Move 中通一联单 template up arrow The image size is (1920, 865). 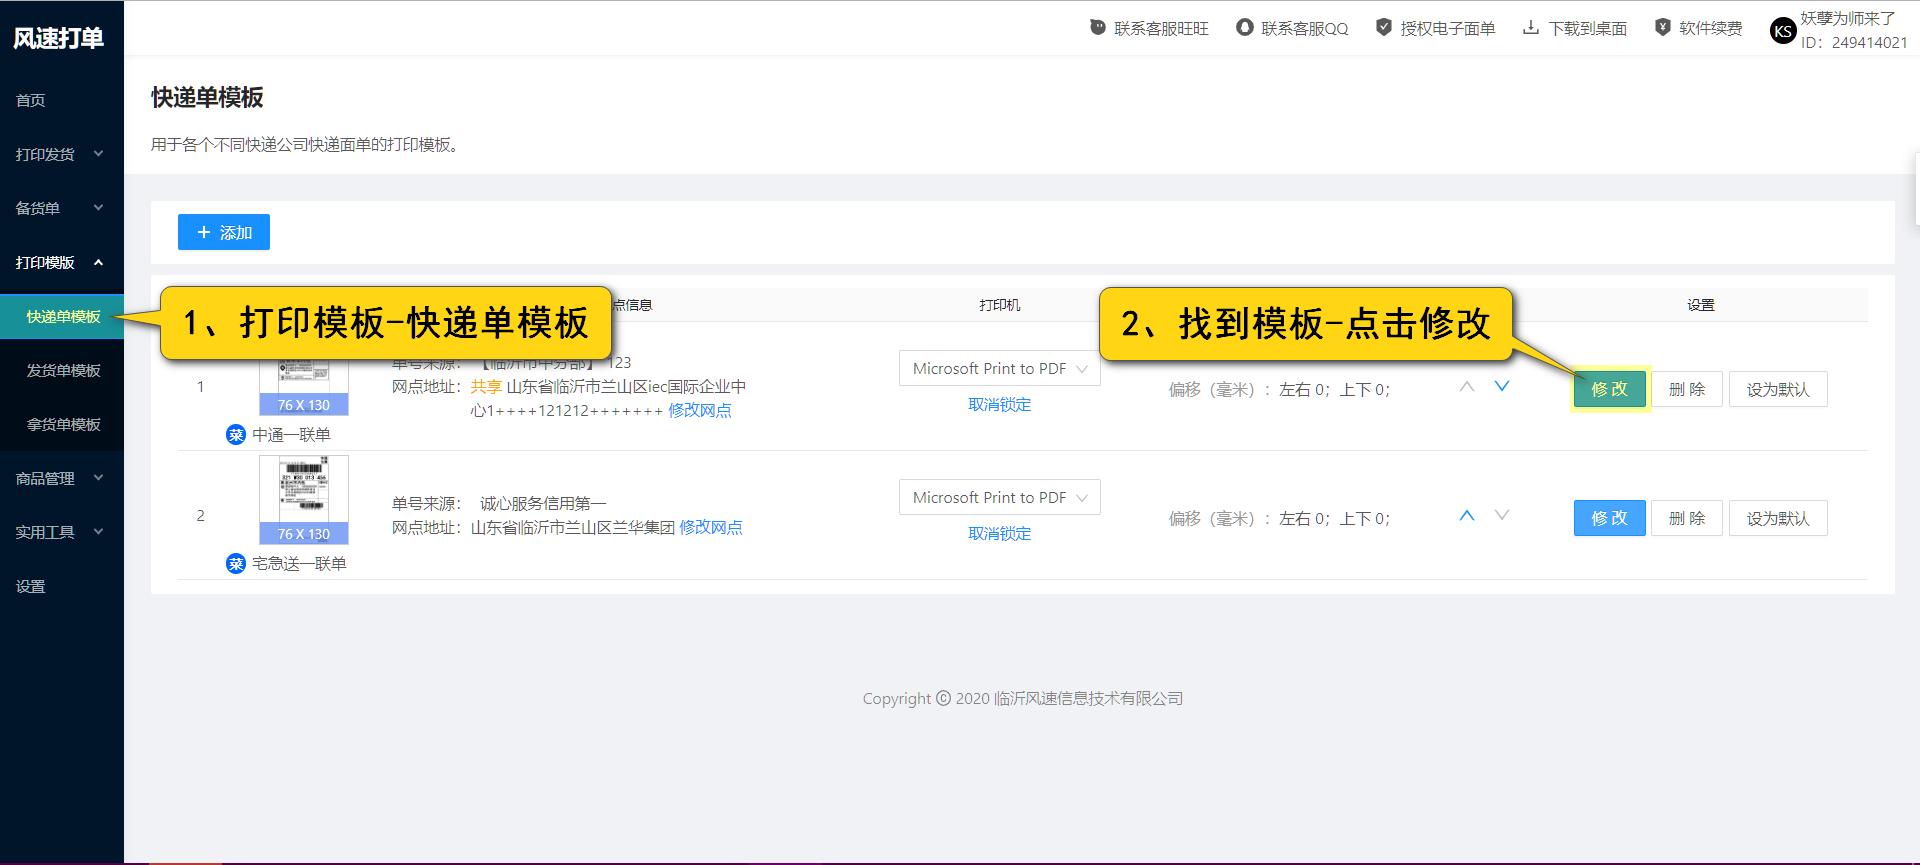pyautogui.click(x=1467, y=387)
